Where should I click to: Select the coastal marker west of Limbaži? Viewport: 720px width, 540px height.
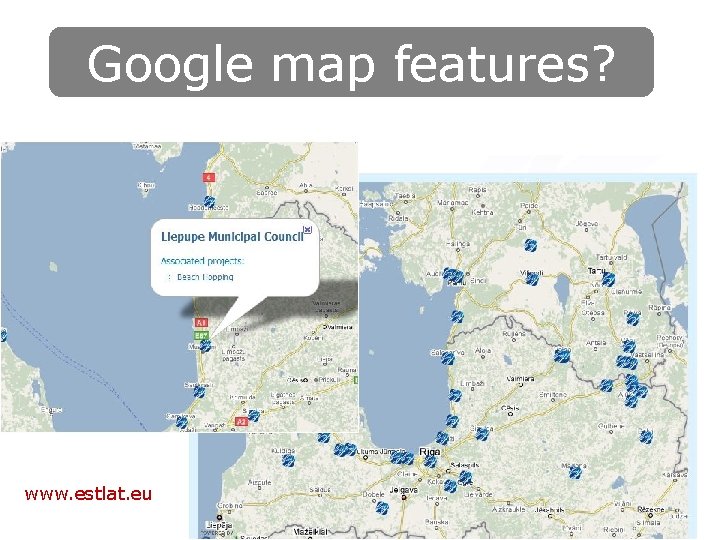[455, 395]
